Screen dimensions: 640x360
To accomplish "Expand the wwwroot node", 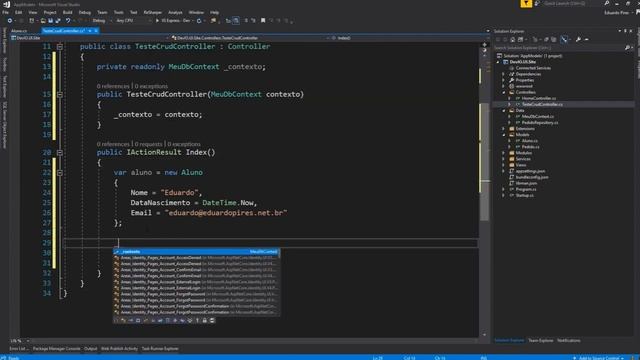I will click(503, 87).
